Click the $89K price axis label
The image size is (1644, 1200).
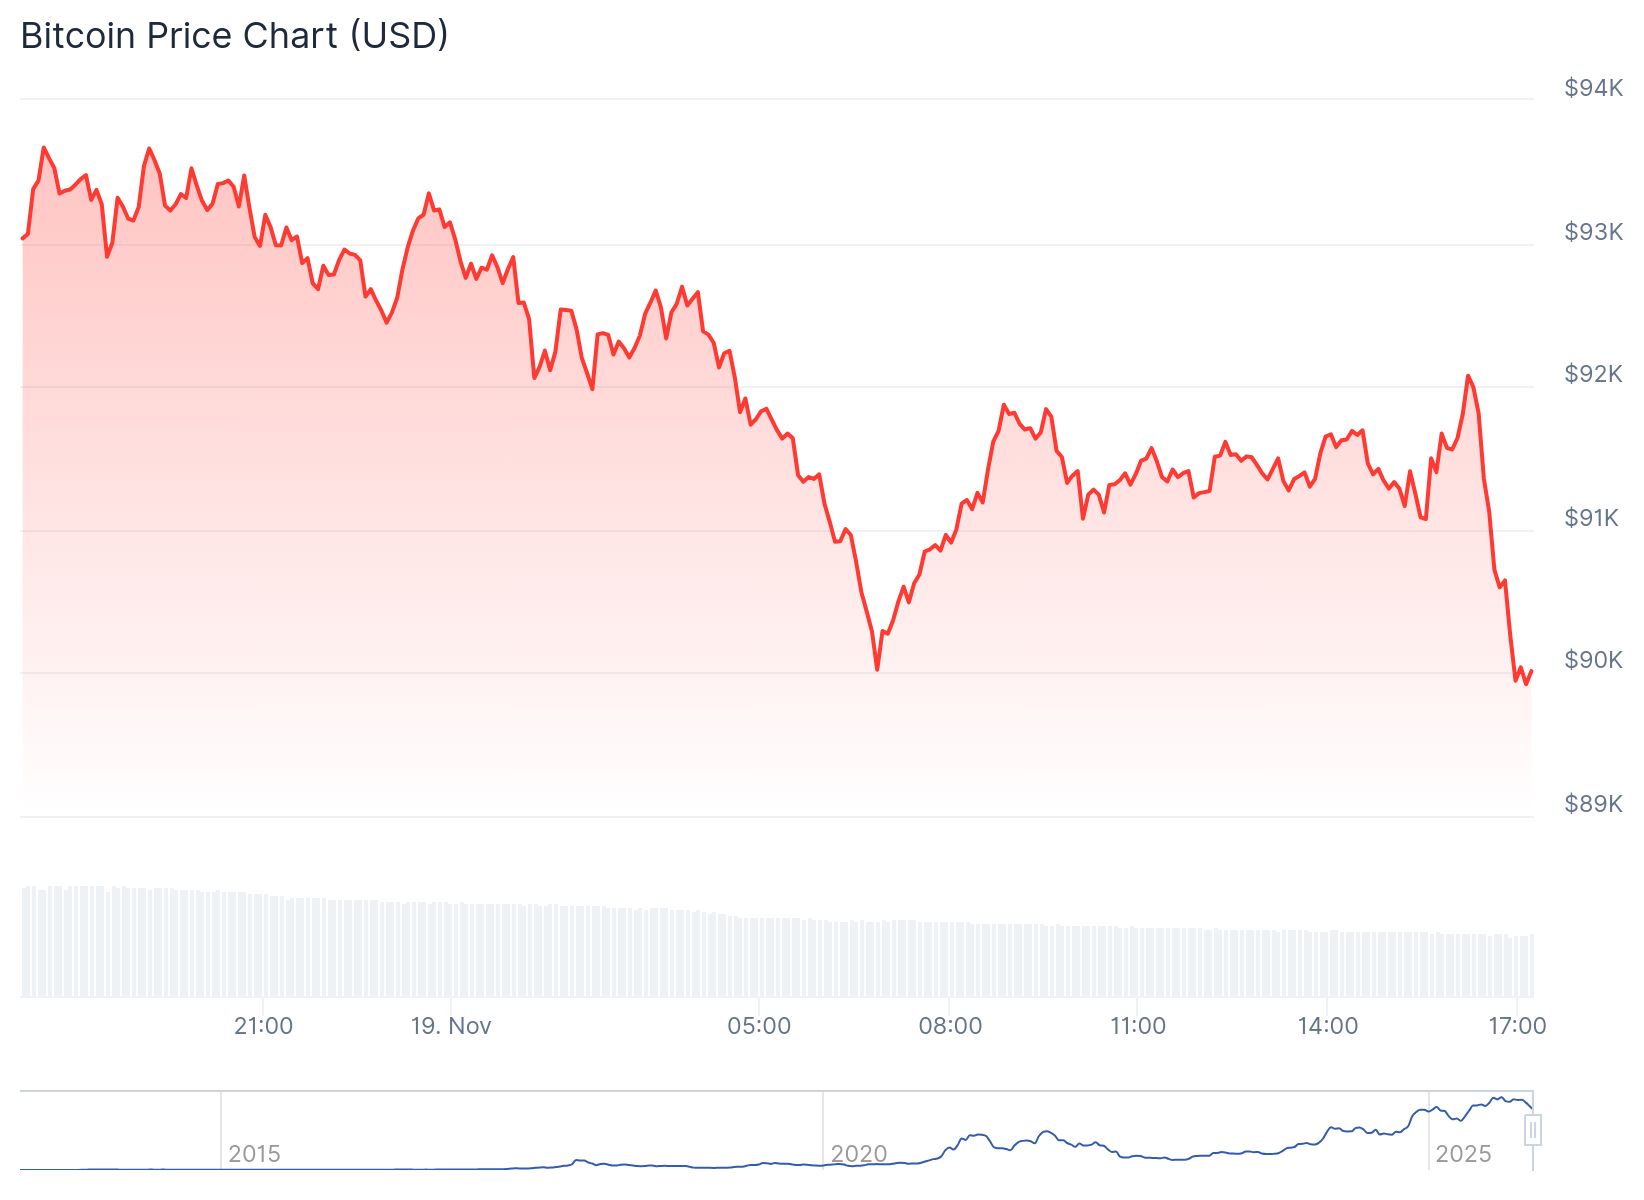pyautogui.click(x=1593, y=804)
